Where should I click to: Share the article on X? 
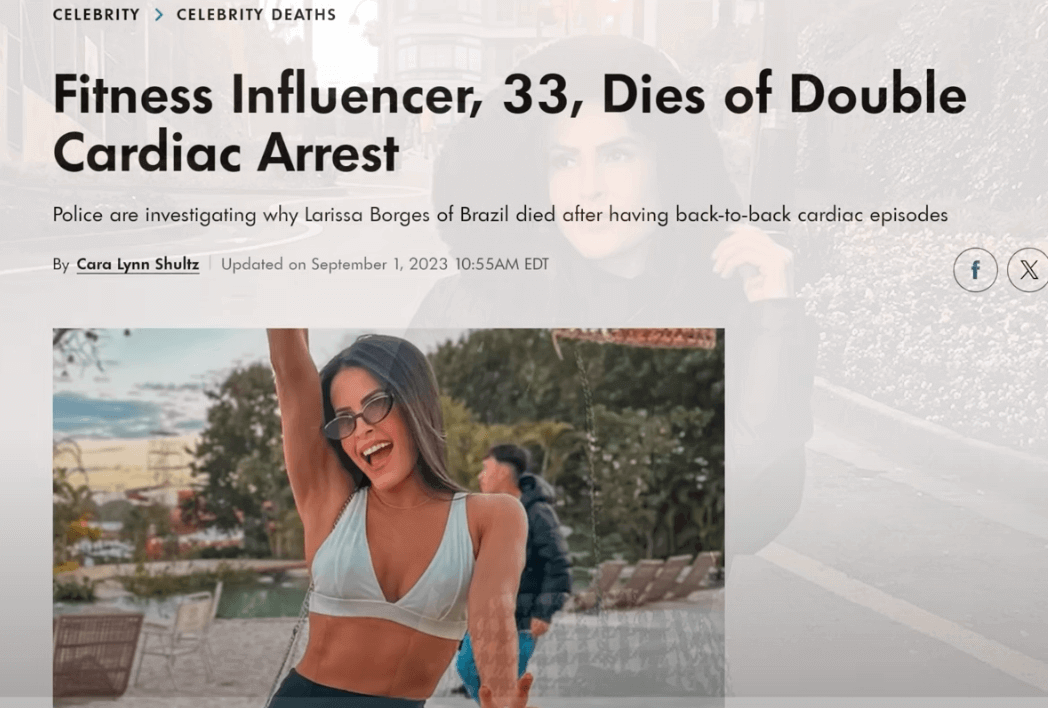point(1028,269)
